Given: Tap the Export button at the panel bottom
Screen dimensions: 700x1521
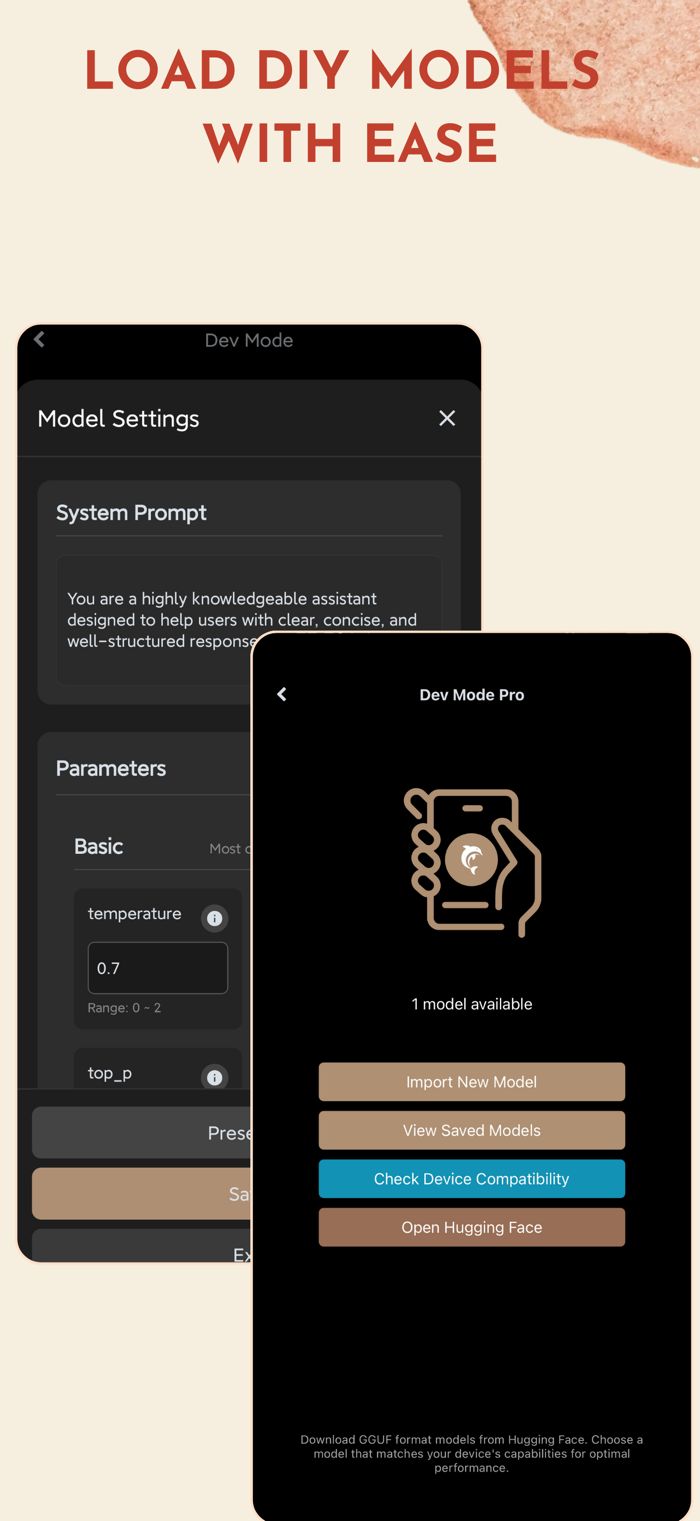Looking at the screenshot, I should pos(142,1246).
